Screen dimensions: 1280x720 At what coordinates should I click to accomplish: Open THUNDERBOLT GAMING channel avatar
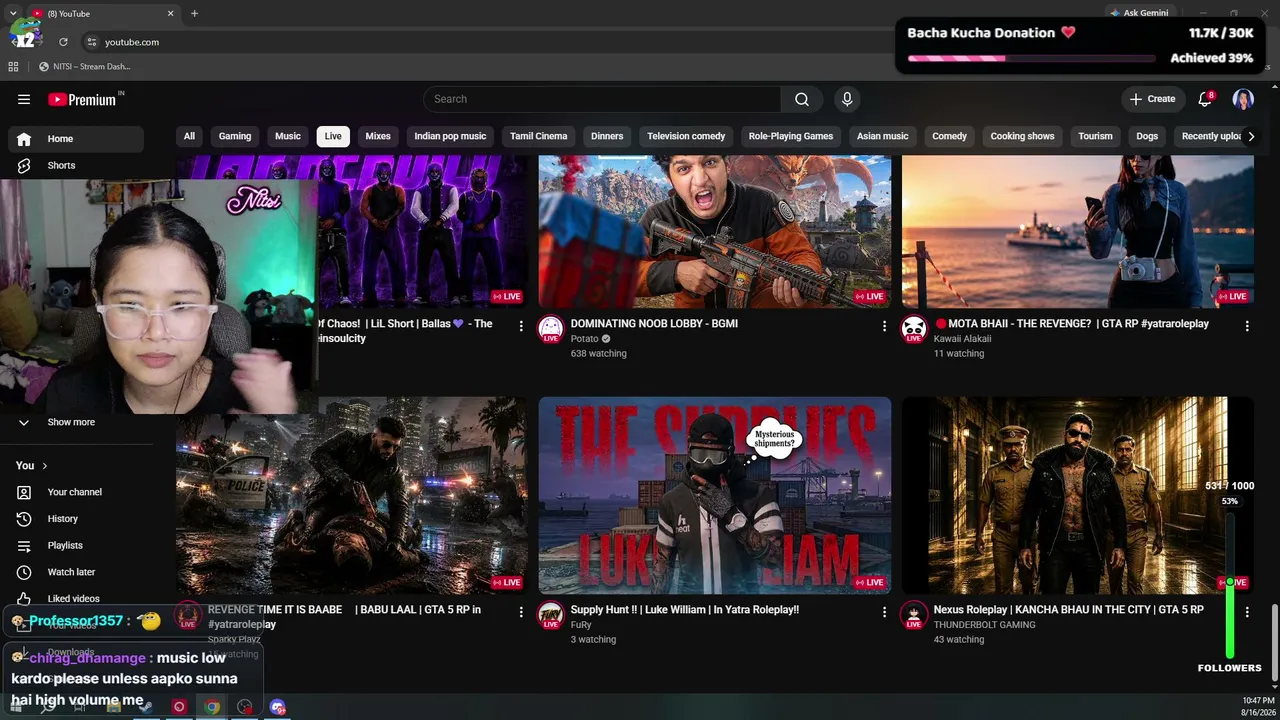pos(914,615)
